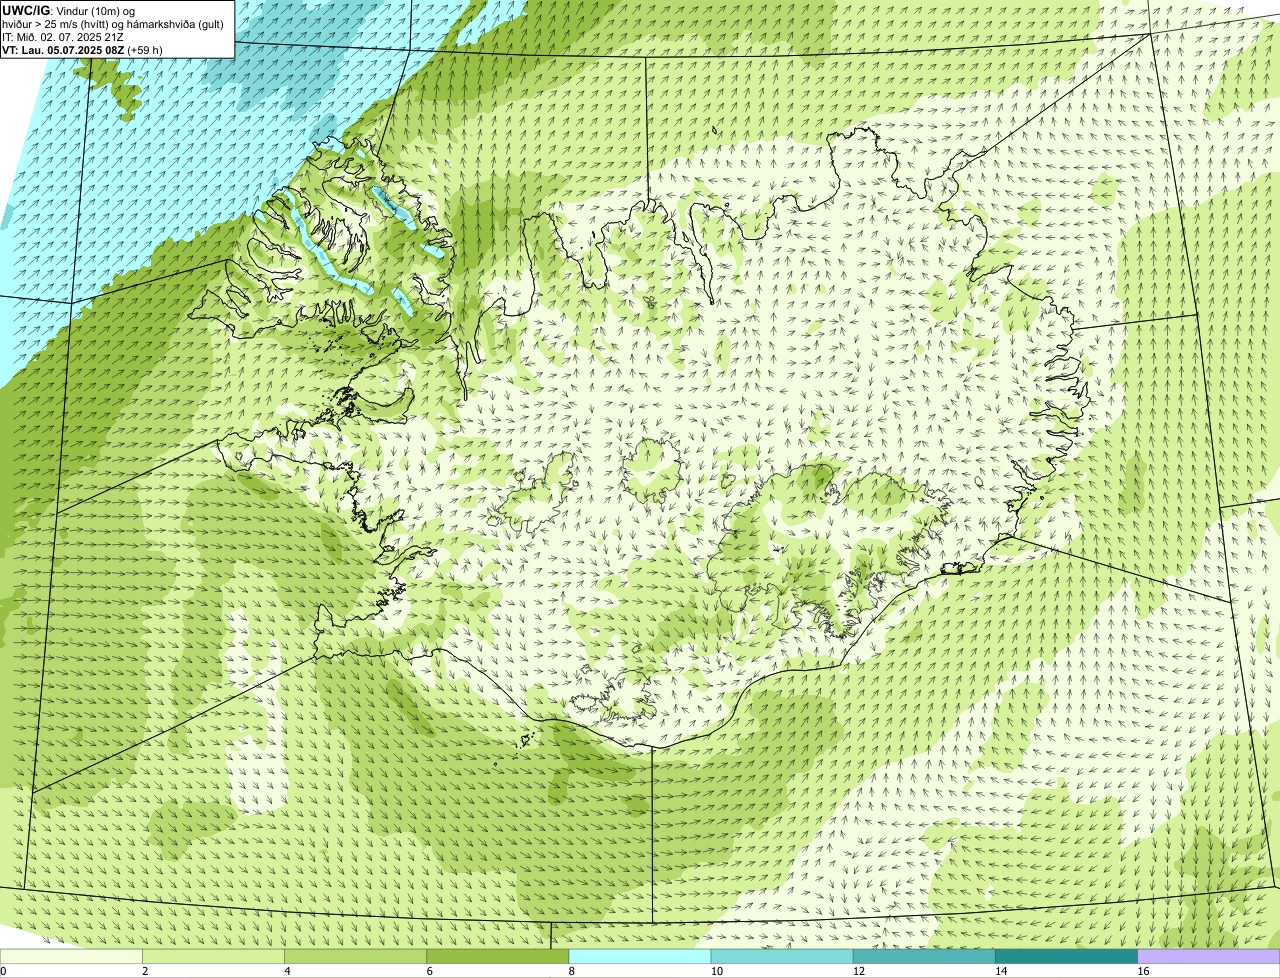Click the "UWC/IG: Vindur (10m) og" title line

(x=69, y=11)
